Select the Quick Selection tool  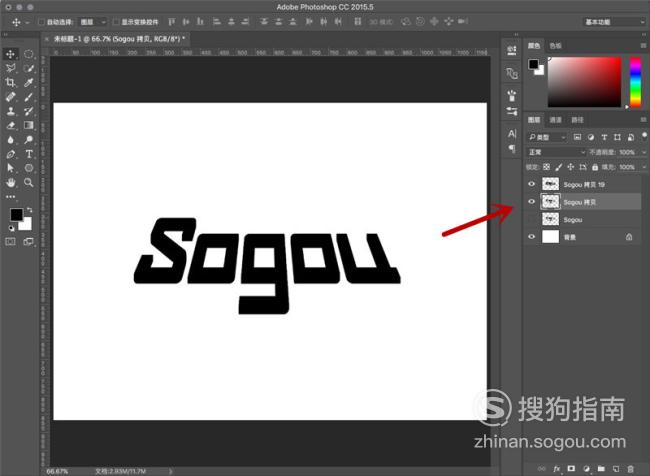[x=29, y=68]
